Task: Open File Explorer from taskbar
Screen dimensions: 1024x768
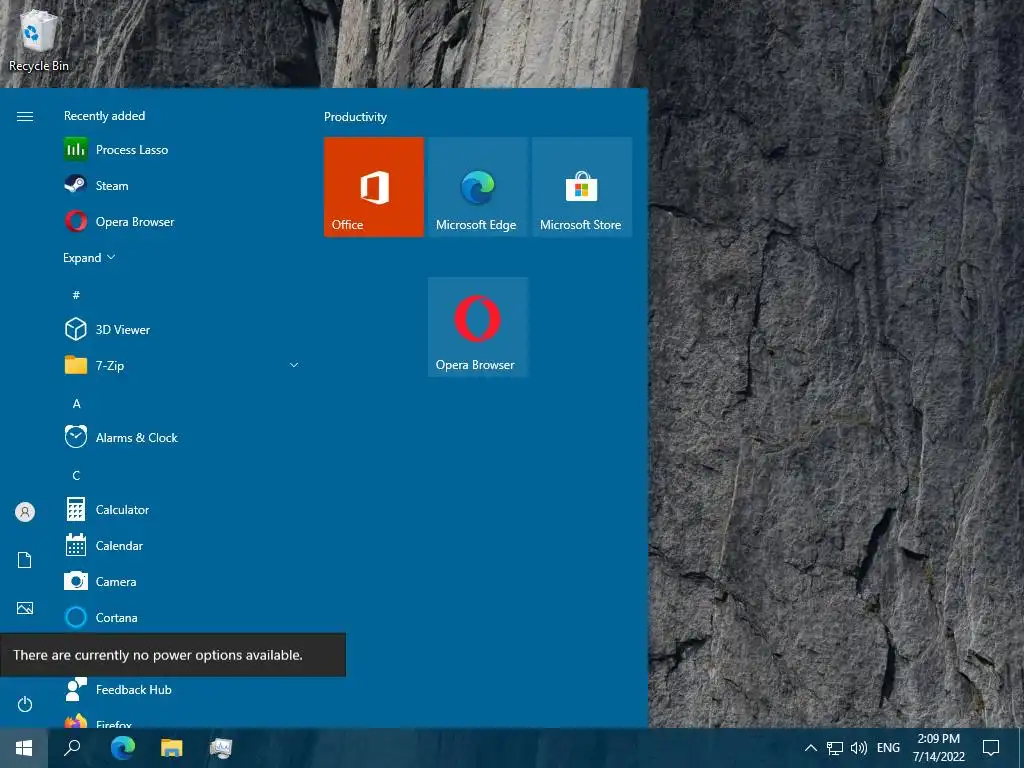Action: (172, 748)
